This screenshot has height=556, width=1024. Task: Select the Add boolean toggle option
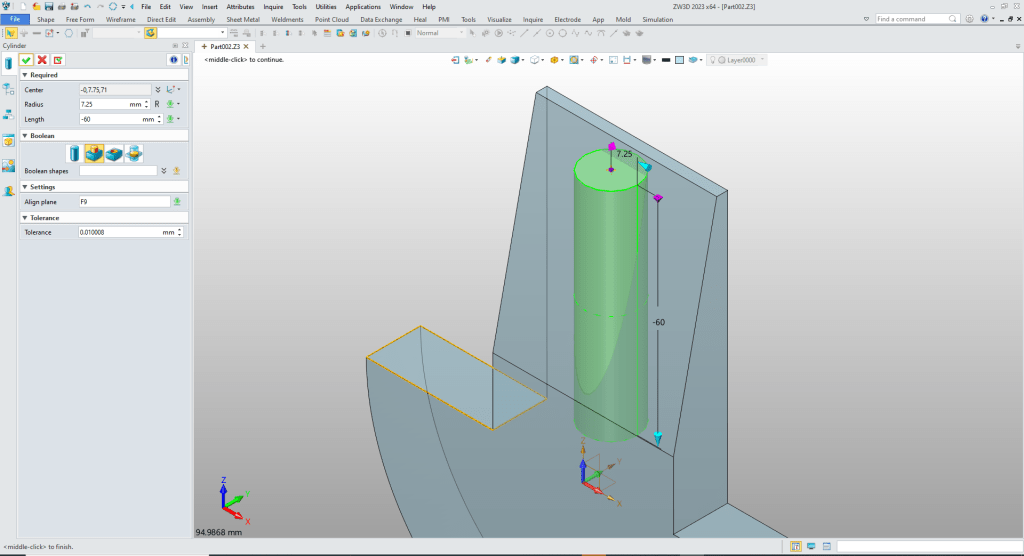pos(94,153)
